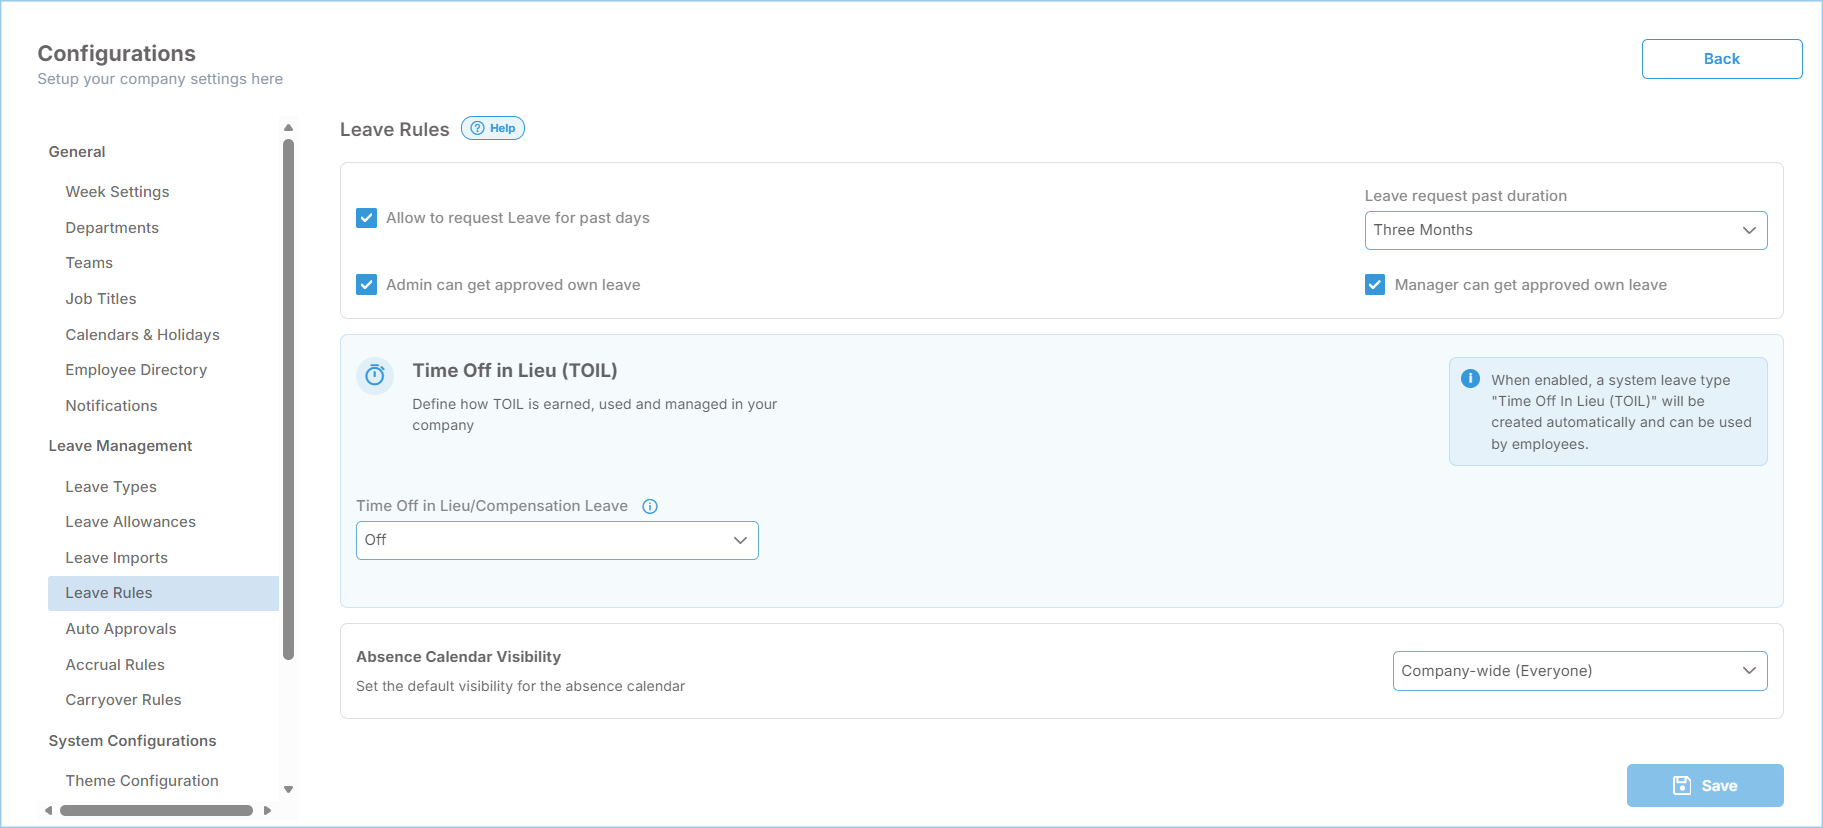Viewport: 1823px width, 828px height.
Task: Click the info icon beside Time Off in Lieu/Compensation Leave
Action: point(650,506)
